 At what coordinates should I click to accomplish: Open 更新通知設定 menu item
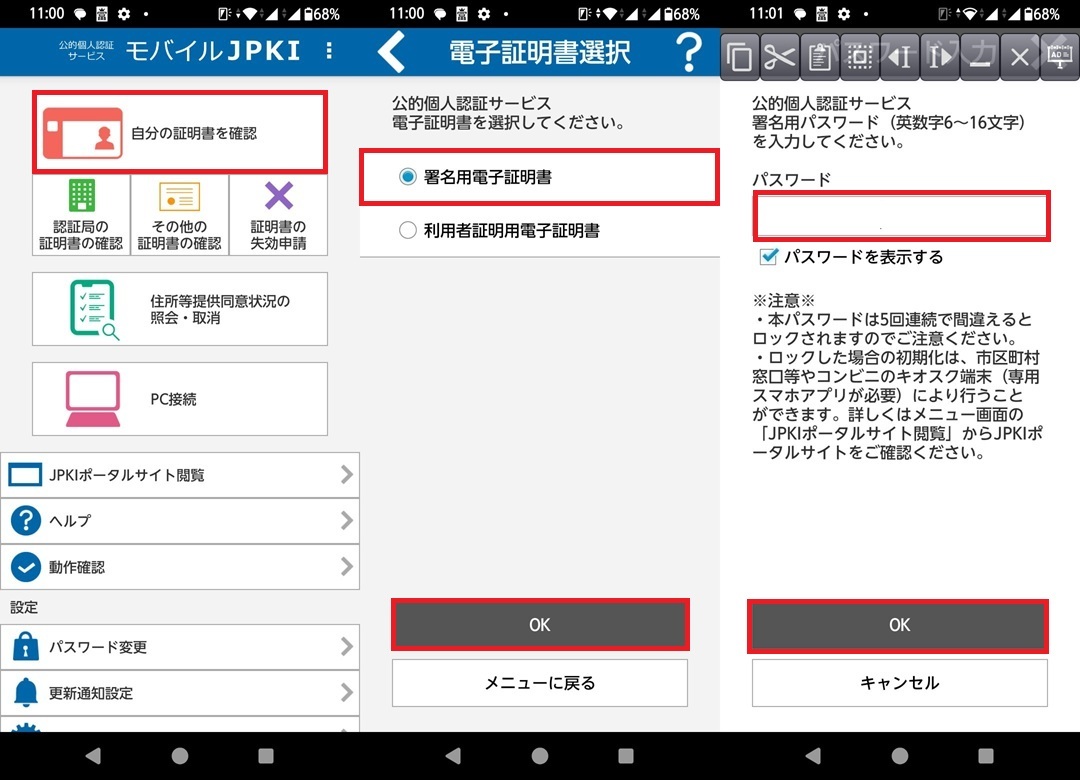point(180,693)
